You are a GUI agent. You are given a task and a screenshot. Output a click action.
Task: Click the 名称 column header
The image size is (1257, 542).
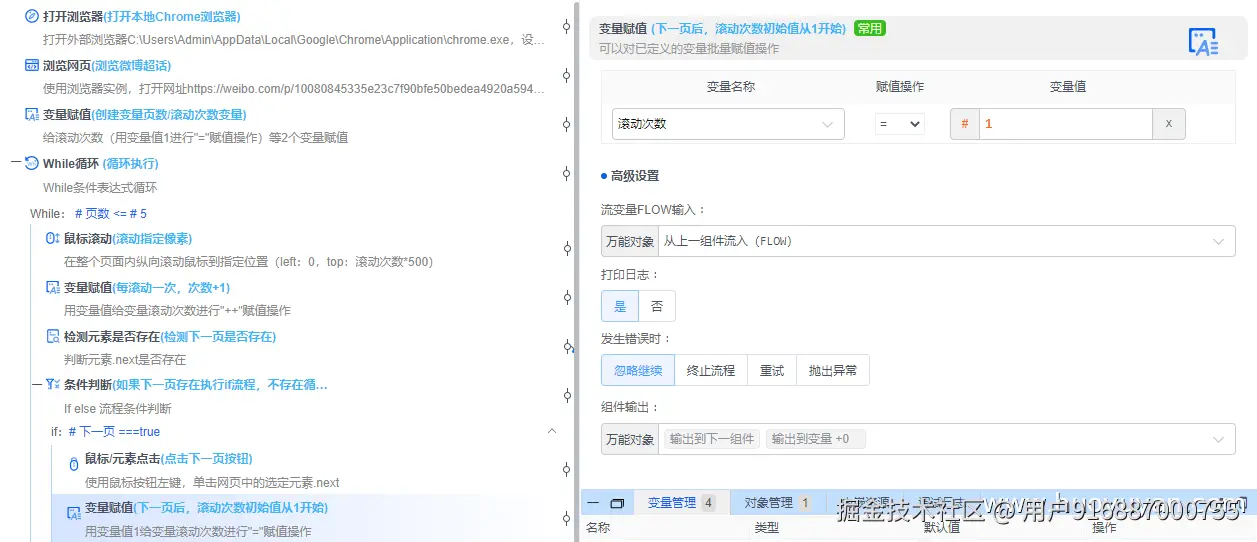[x=598, y=528]
